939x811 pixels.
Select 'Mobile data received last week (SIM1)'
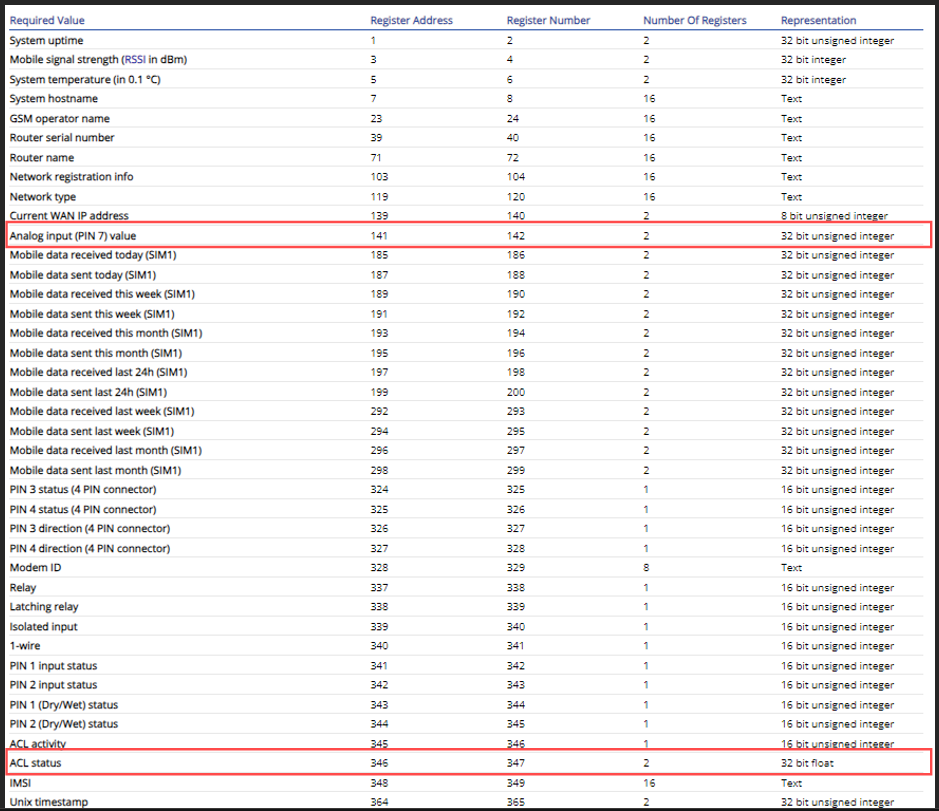[x=102, y=411]
